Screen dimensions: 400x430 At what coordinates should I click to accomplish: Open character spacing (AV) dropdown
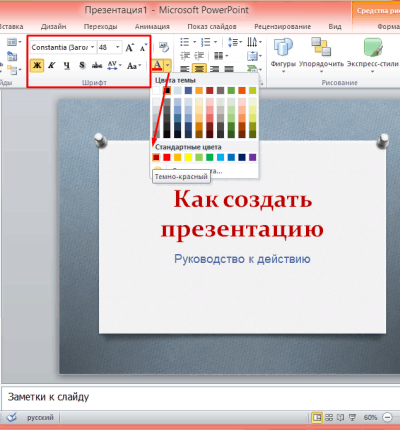point(114,65)
